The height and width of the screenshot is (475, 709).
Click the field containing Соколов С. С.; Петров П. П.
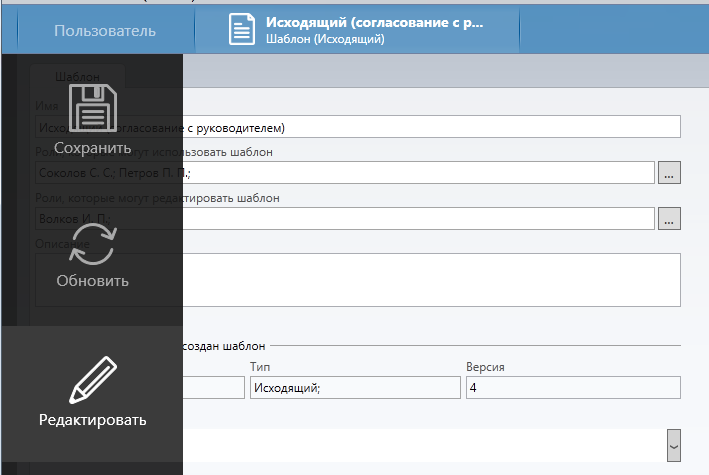click(420, 173)
